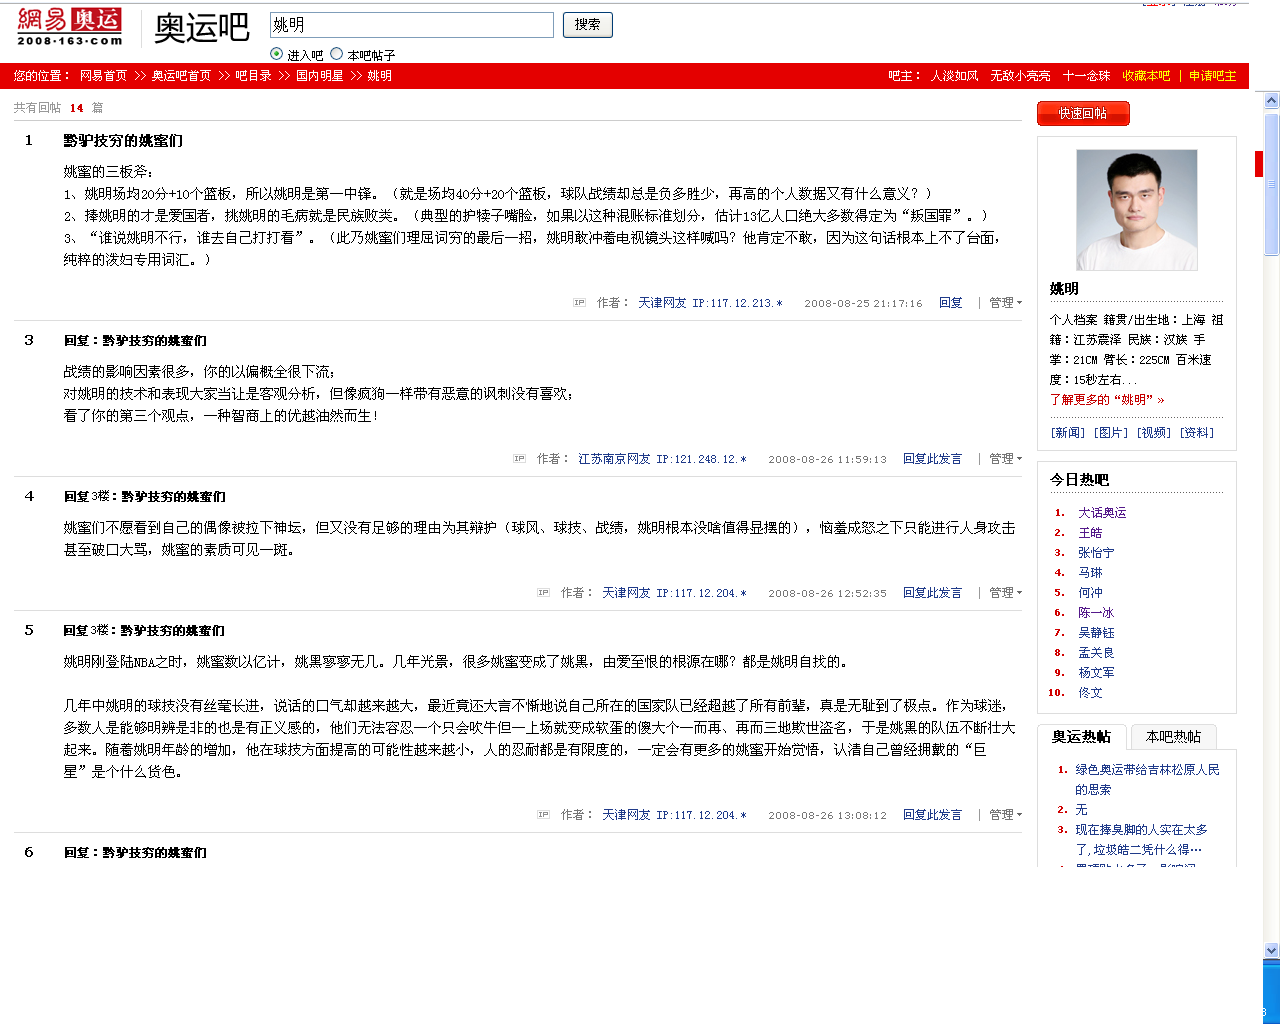The width and height of the screenshot is (1280, 1024).
Task: Select the 本吧帖子 radio option
Action: pyautogui.click(x=337, y=54)
